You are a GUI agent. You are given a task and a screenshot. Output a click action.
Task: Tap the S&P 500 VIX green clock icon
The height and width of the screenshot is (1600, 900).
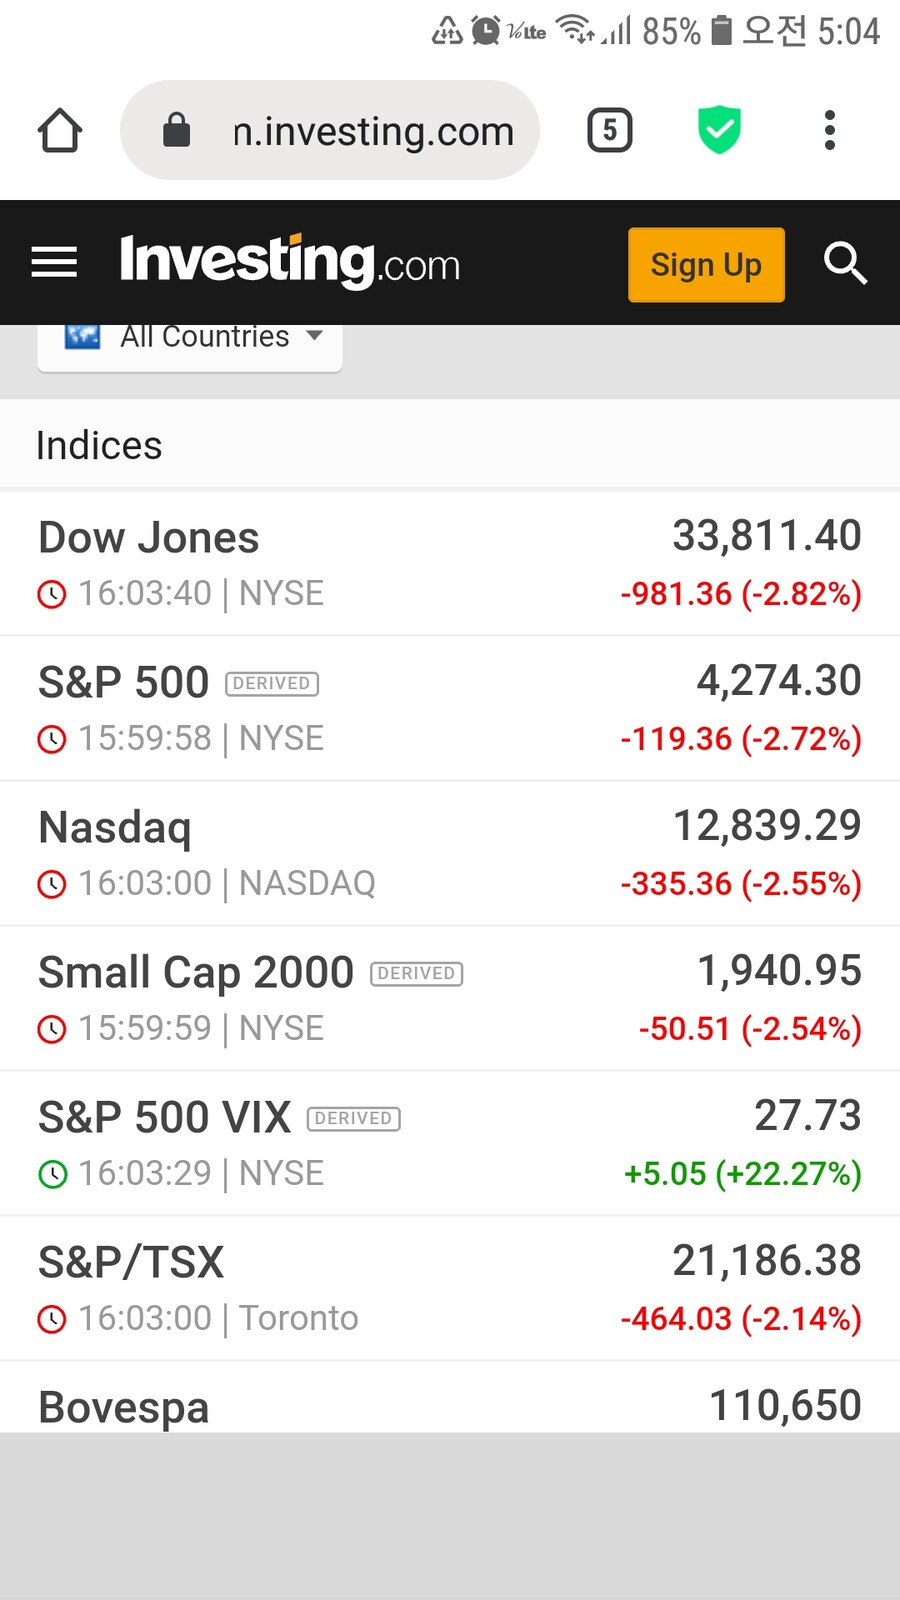tap(52, 1174)
